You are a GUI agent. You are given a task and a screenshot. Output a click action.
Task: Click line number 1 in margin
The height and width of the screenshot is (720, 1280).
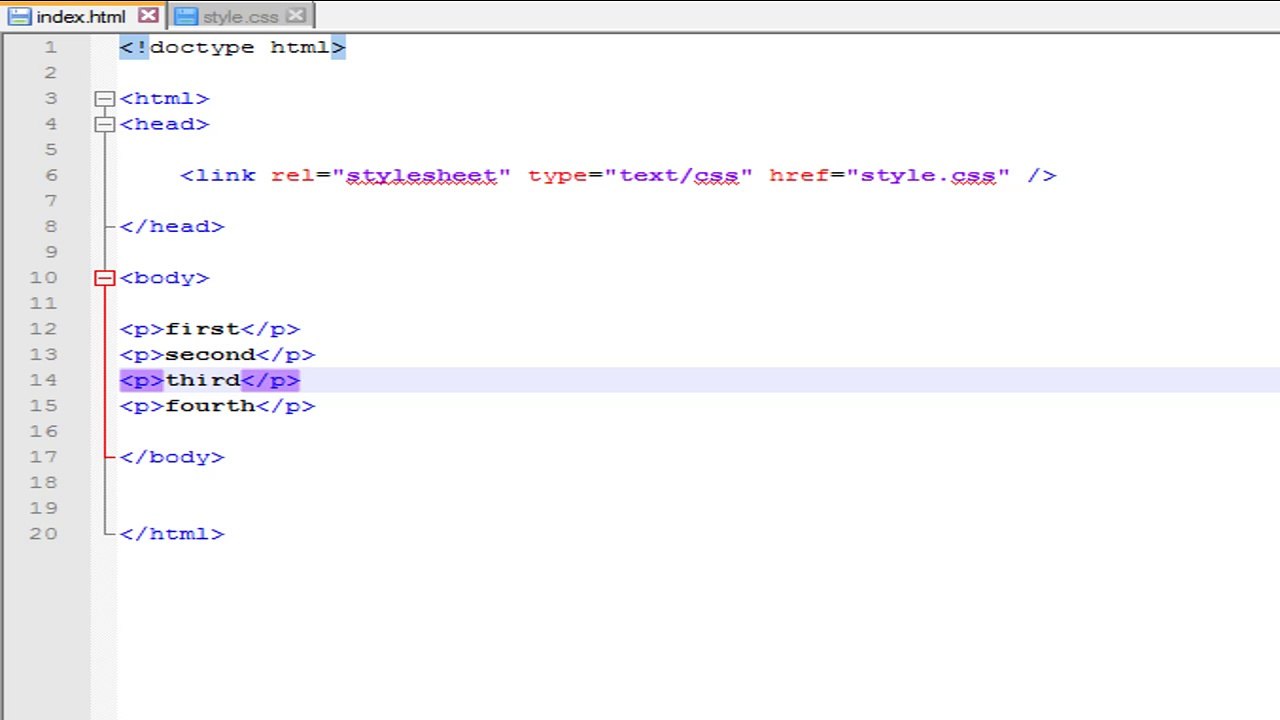(x=51, y=47)
